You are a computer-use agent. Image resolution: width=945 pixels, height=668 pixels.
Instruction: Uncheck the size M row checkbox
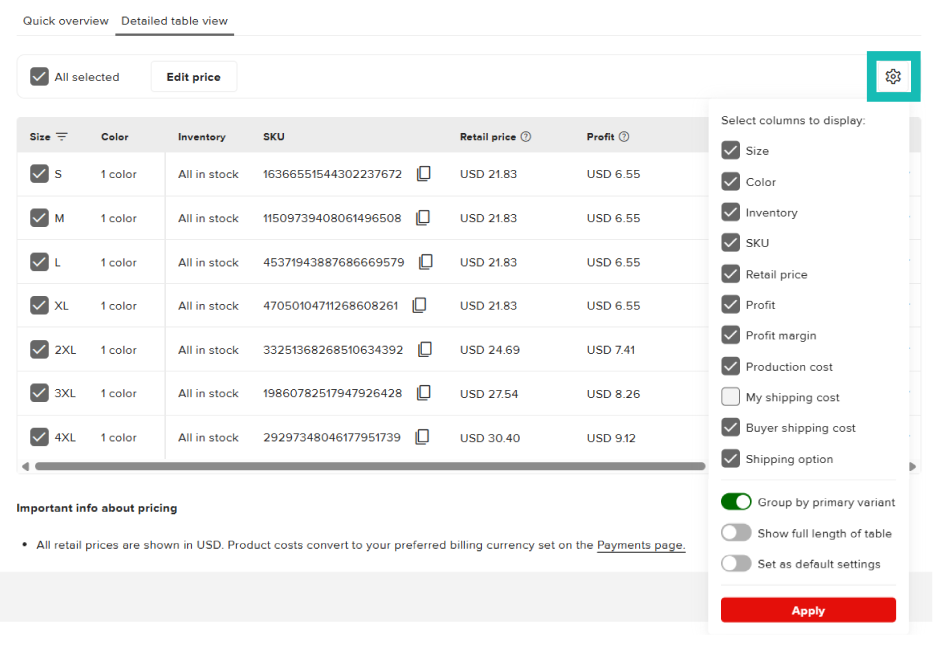pos(39,218)
